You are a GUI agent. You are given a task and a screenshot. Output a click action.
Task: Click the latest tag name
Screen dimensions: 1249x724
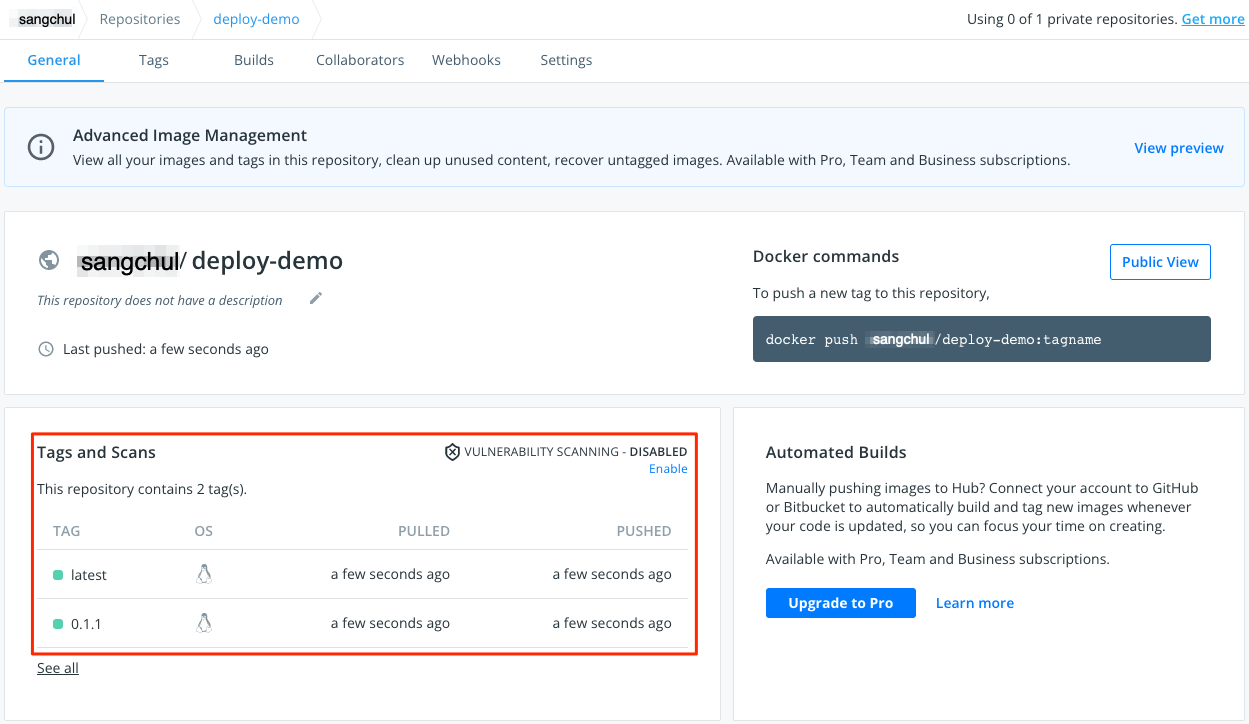[89, 575]
